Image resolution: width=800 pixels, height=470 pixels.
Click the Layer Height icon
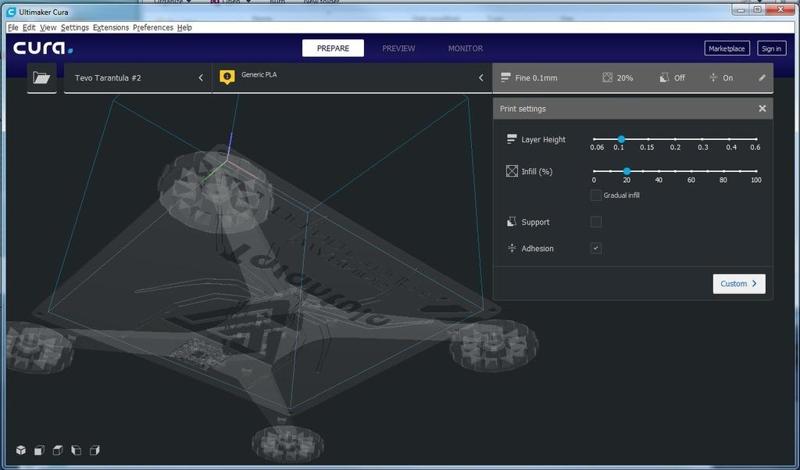tap(511, 139)
